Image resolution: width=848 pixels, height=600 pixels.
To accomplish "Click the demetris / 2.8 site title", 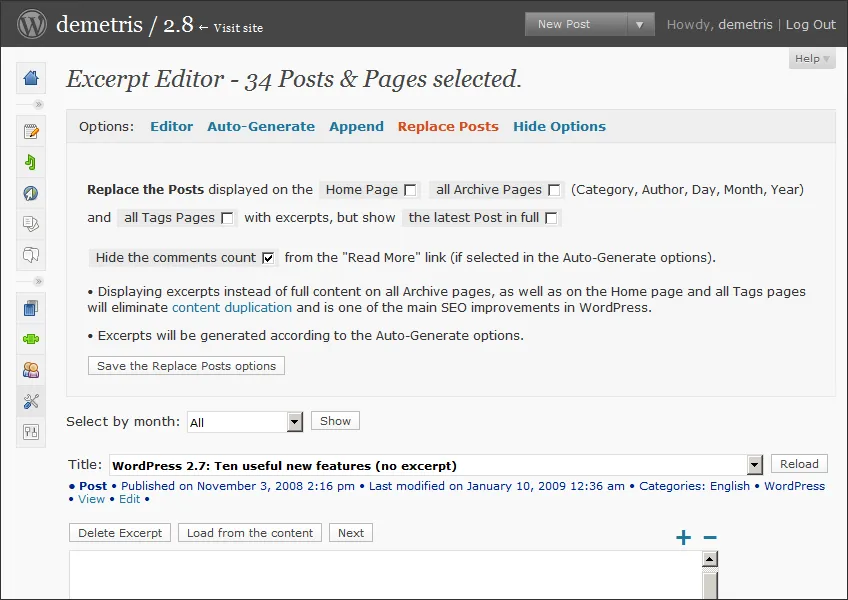I will click(x=124, y=24).
